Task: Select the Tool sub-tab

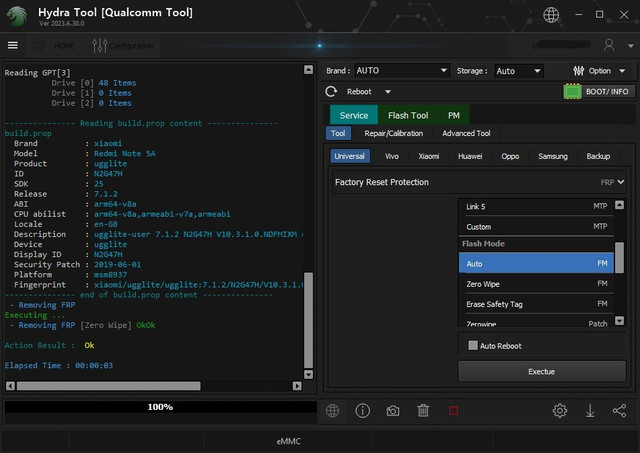Action: 338,133
